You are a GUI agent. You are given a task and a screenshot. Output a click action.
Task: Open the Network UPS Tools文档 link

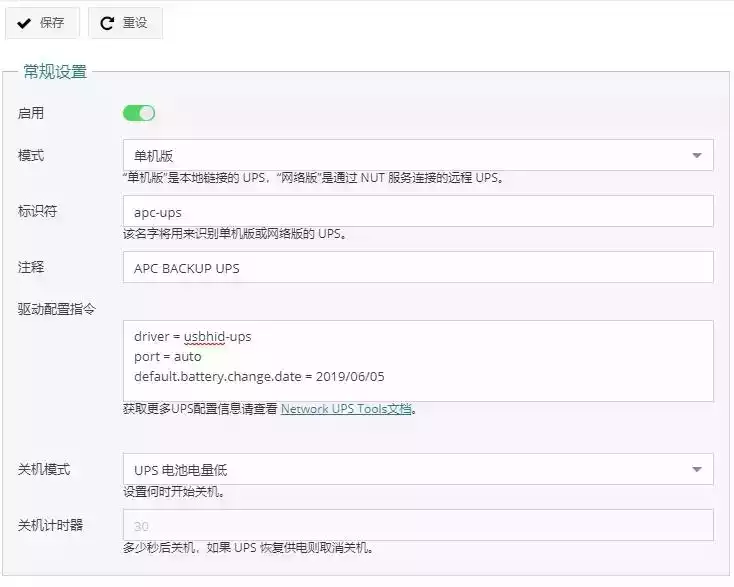click(346, 409)
